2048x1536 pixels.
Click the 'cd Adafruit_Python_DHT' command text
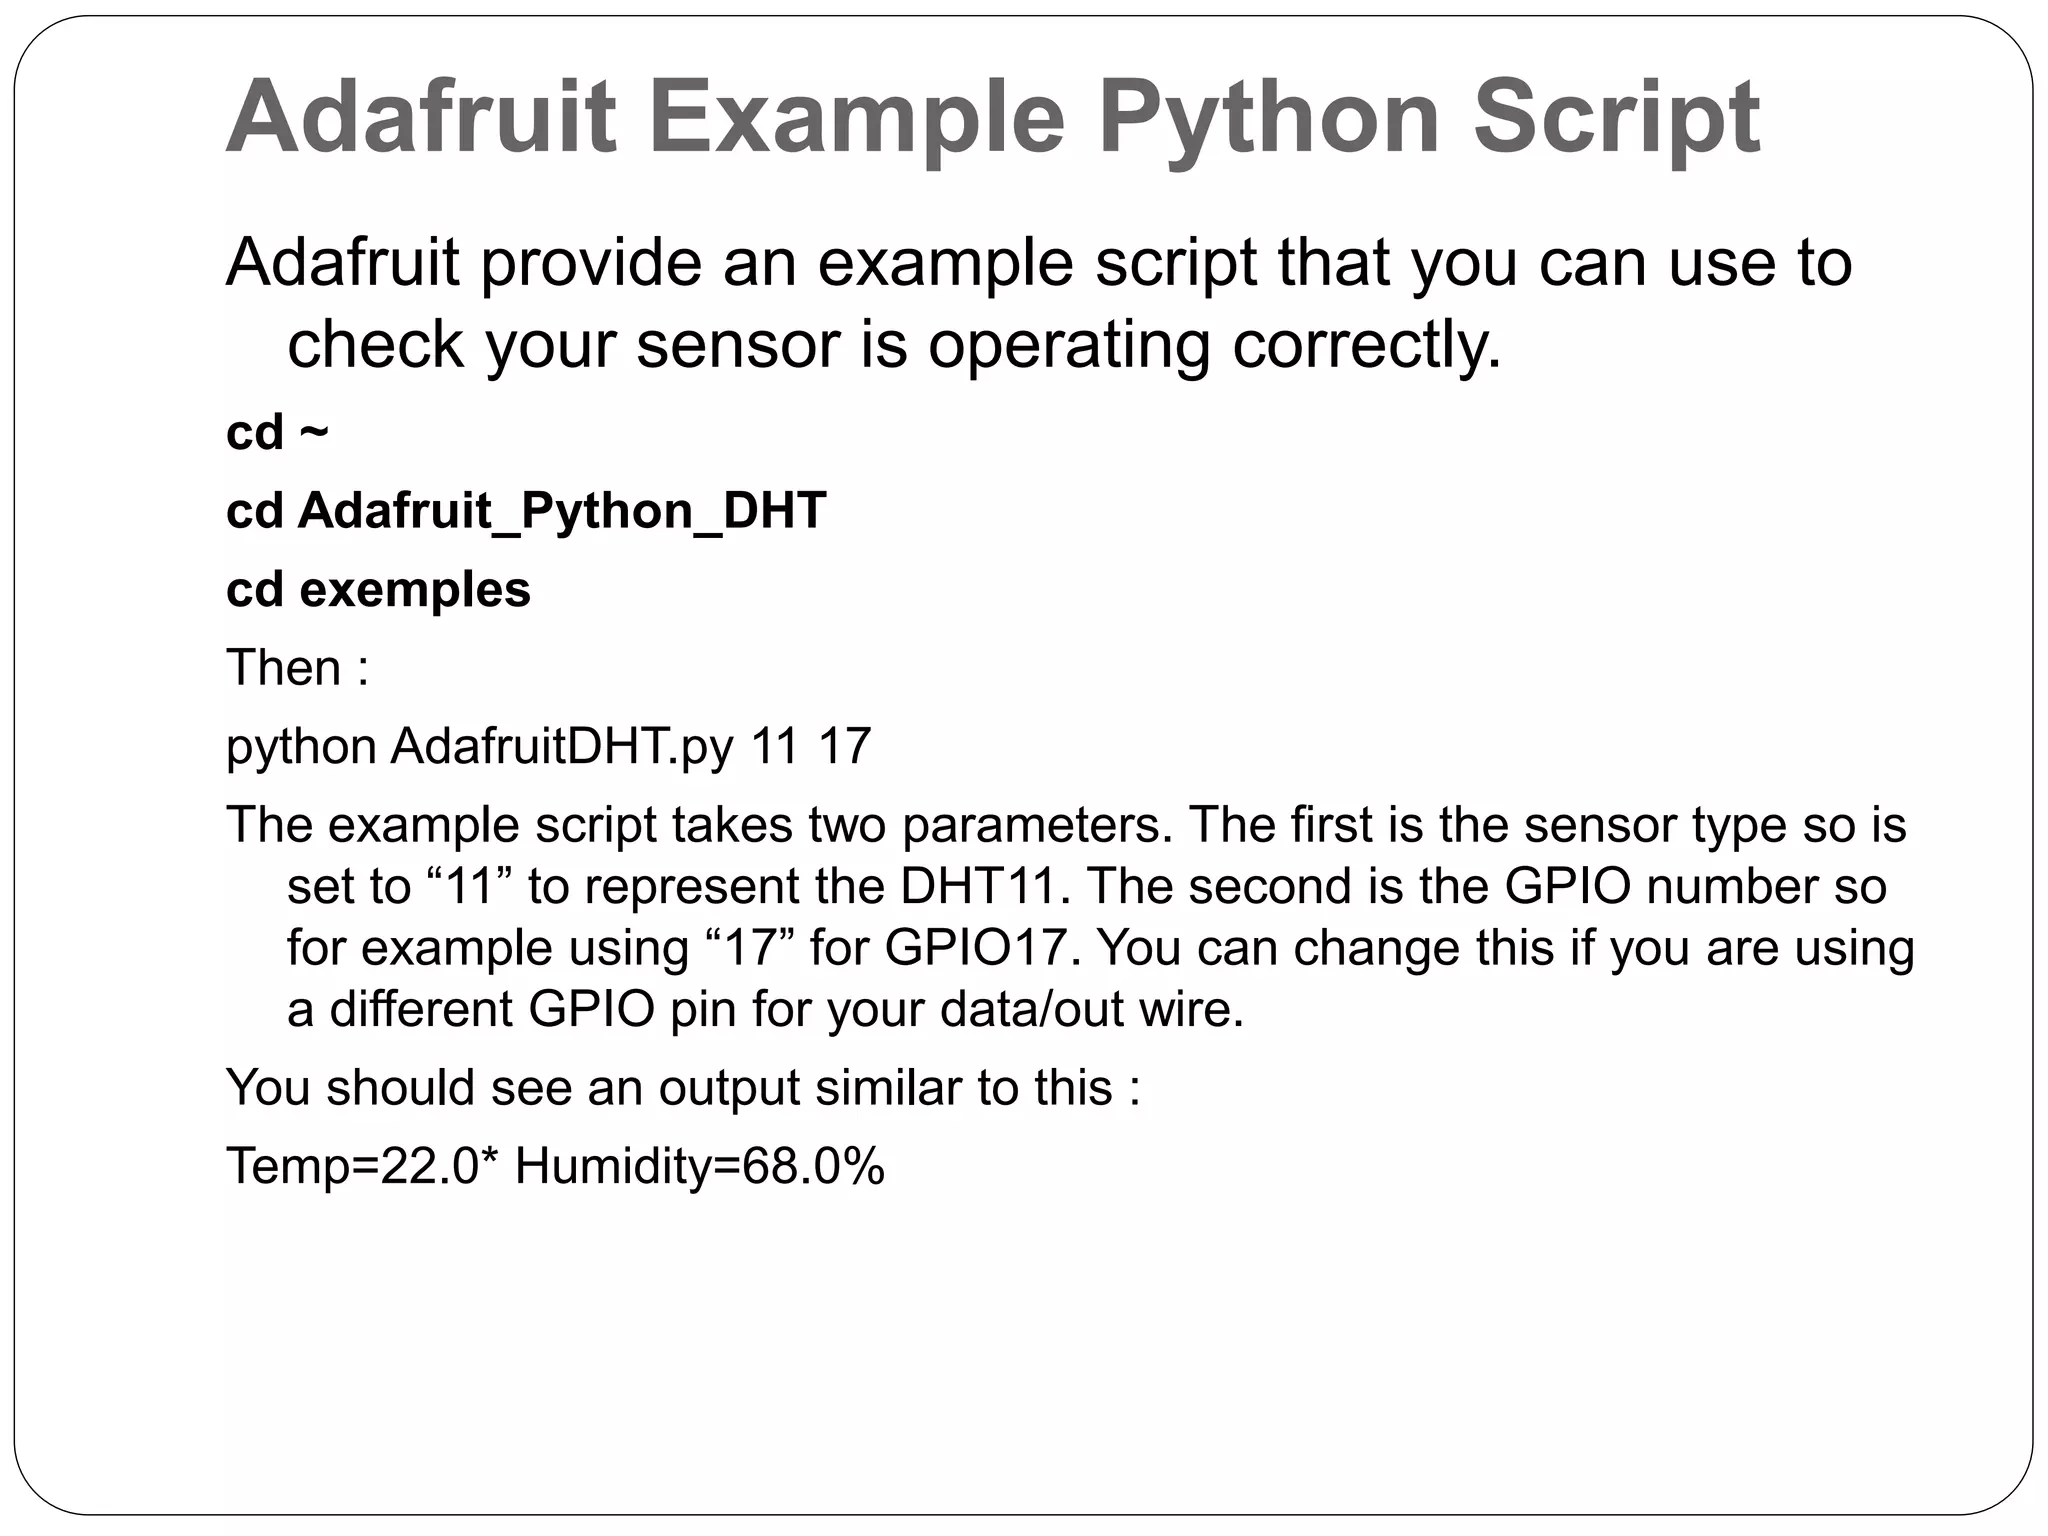coord(526,511)
